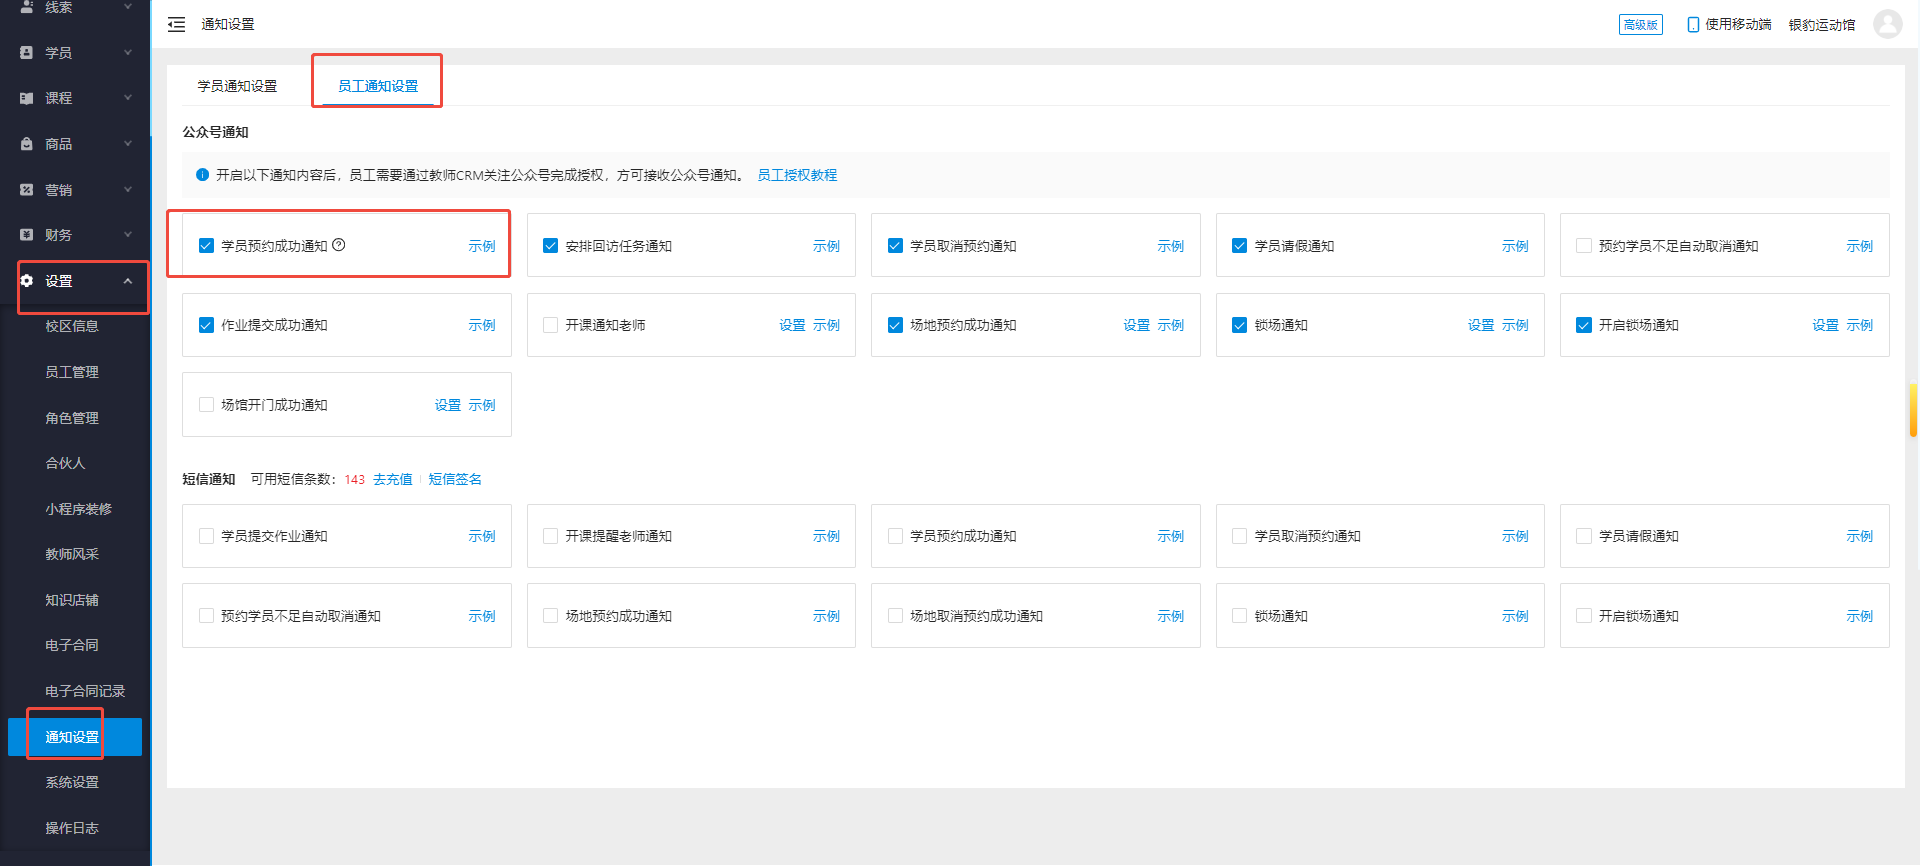Open 角色管理 in the sidebar
This screenshot has width=1920, height=866.
click(72, 418)
